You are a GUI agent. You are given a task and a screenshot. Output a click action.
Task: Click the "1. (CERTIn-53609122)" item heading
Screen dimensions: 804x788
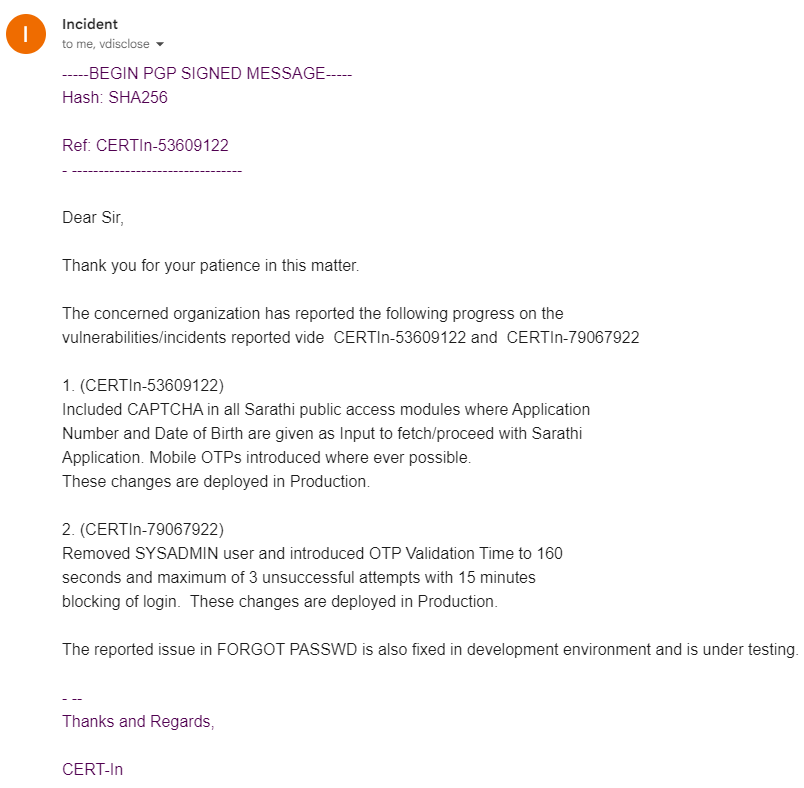pos(142,386)
